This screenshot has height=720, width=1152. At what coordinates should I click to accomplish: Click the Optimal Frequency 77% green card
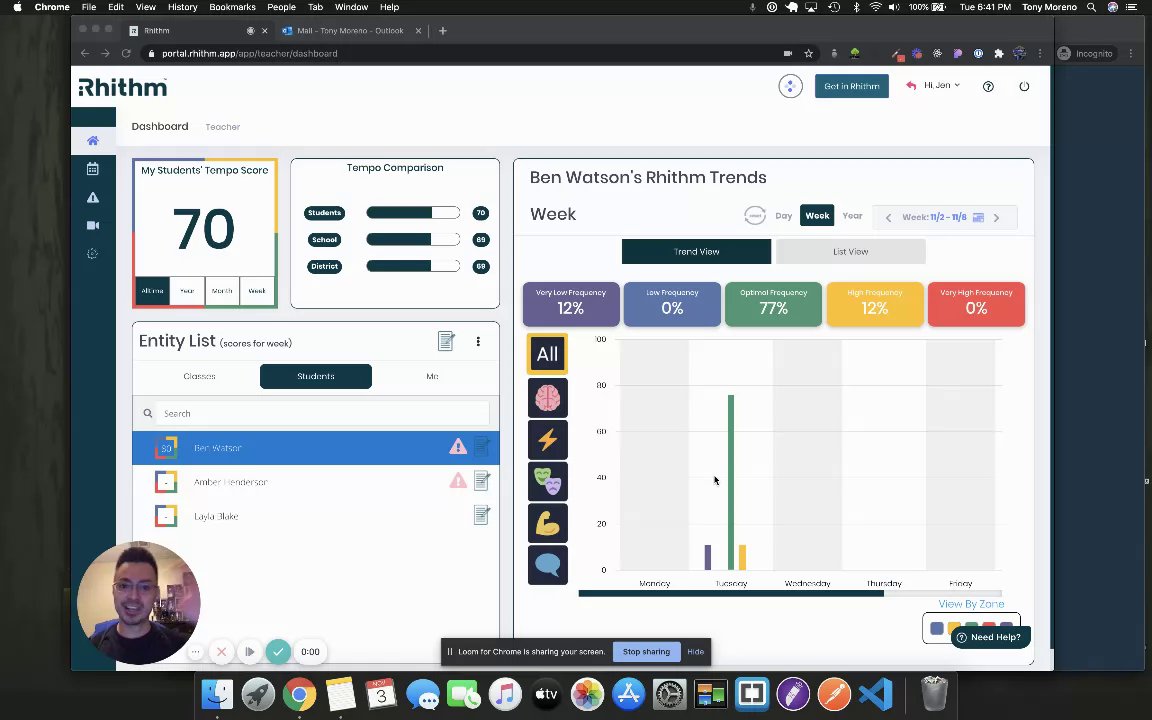pyautogui.click(x=774, y=304)
